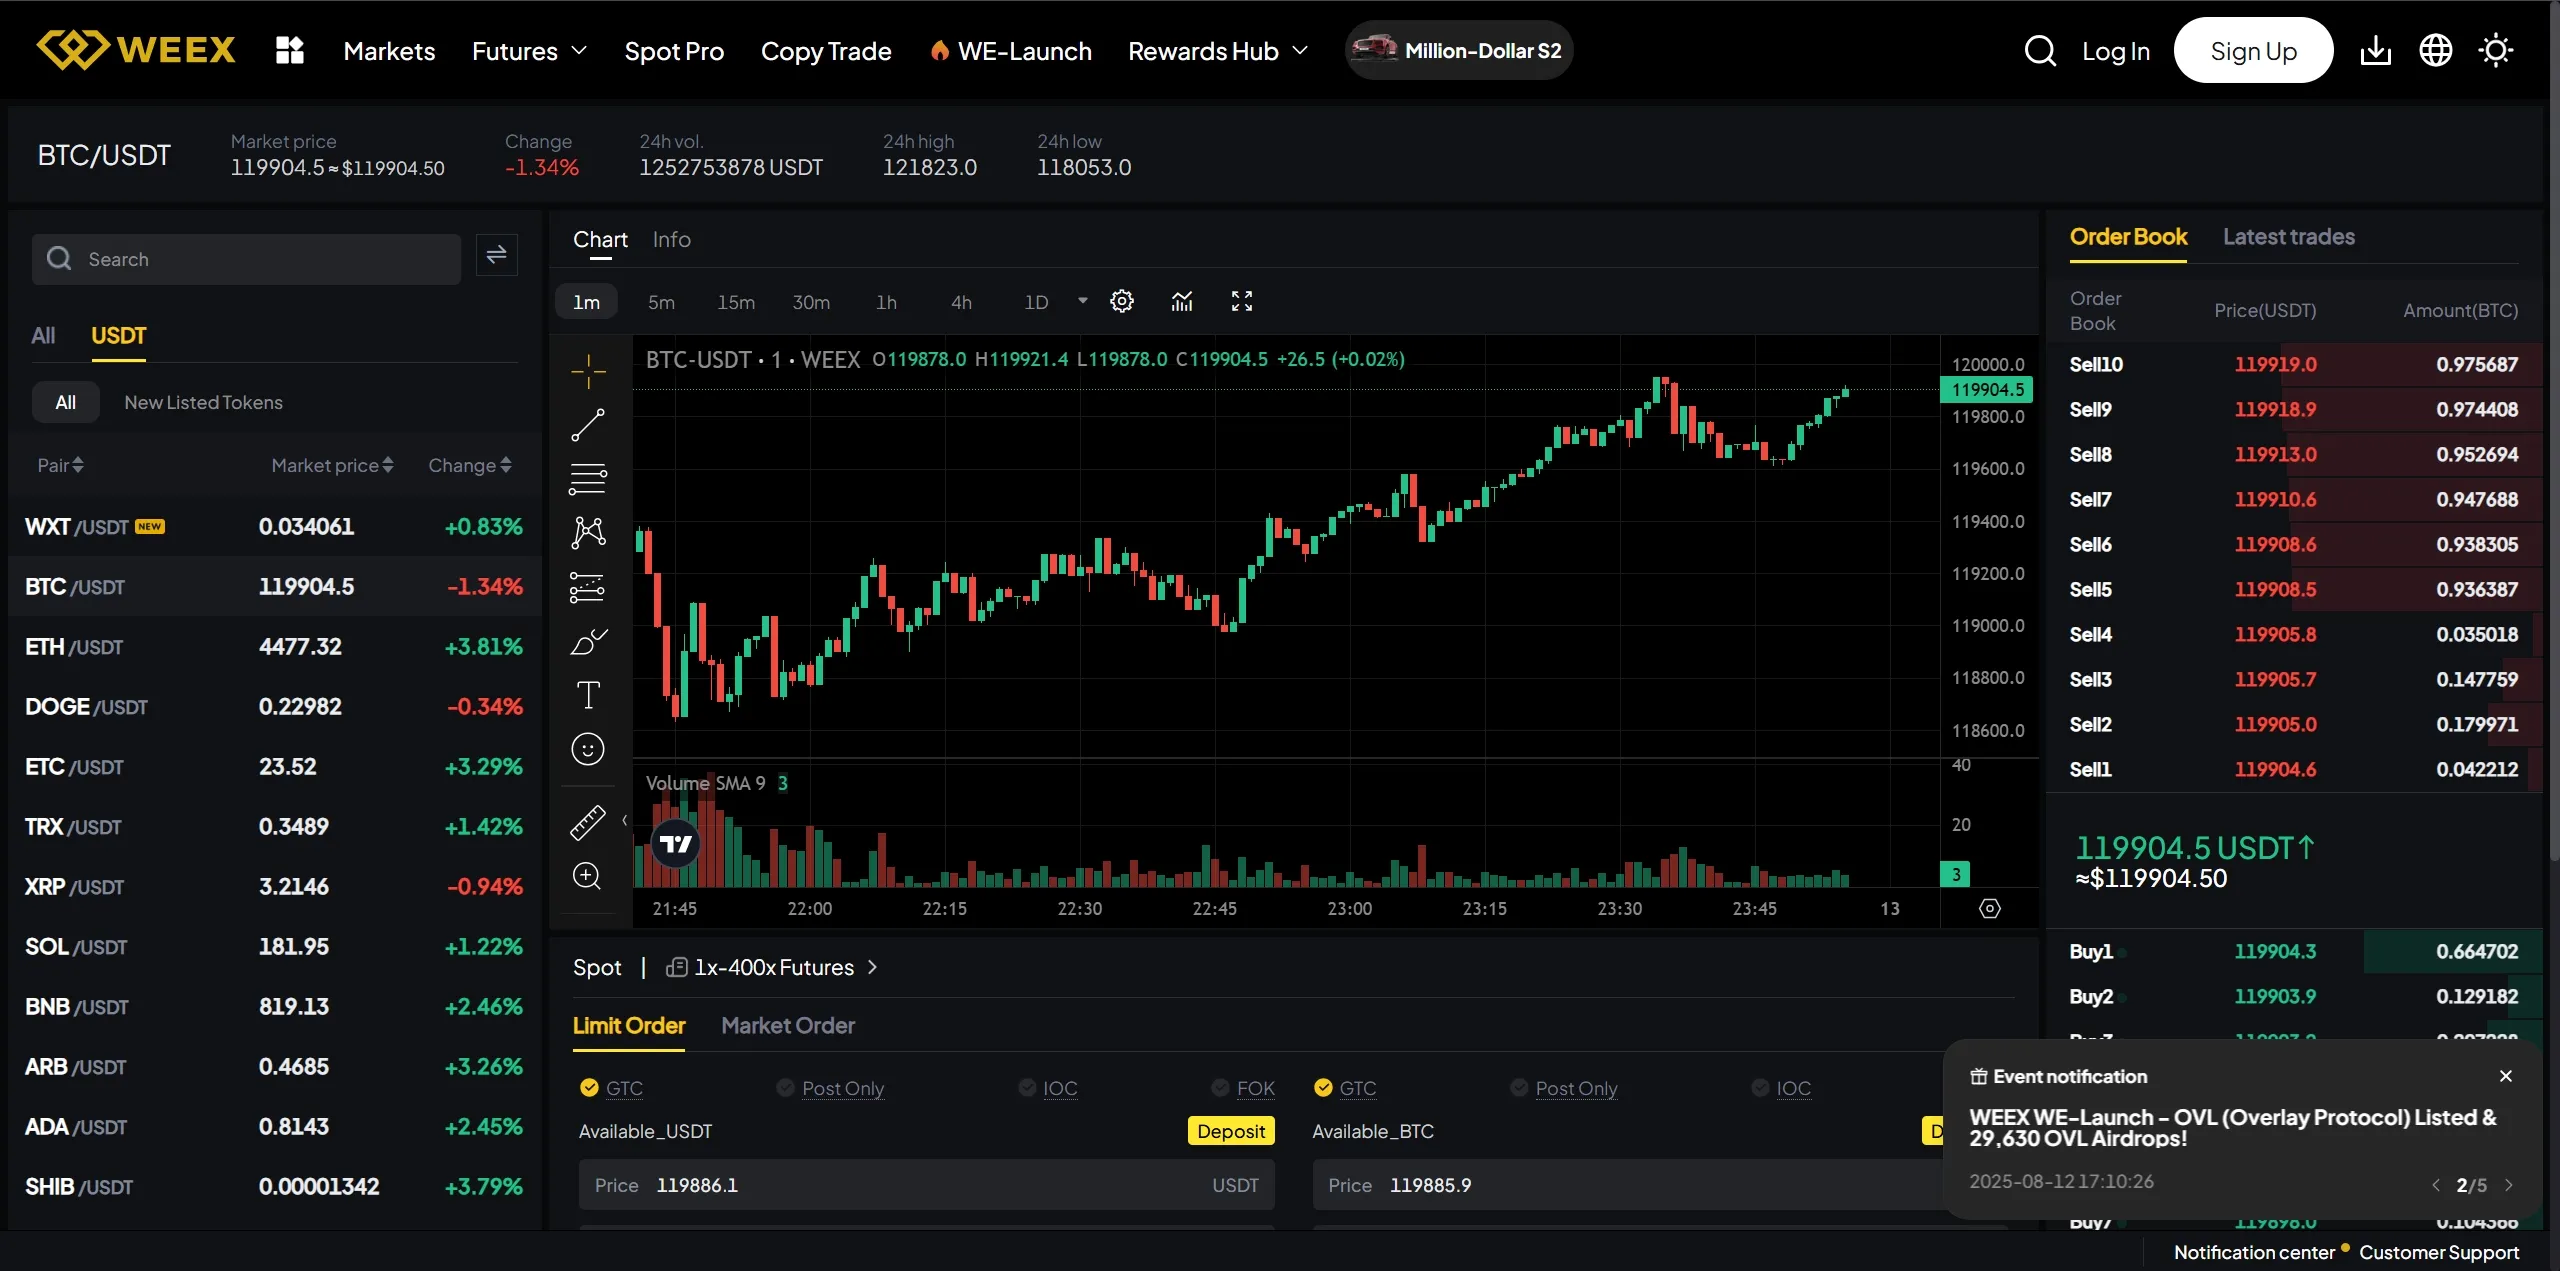This screenshot has height=1271, width=2560.
Task: Switch to Latest trades tab
Action: point(2288,237)
